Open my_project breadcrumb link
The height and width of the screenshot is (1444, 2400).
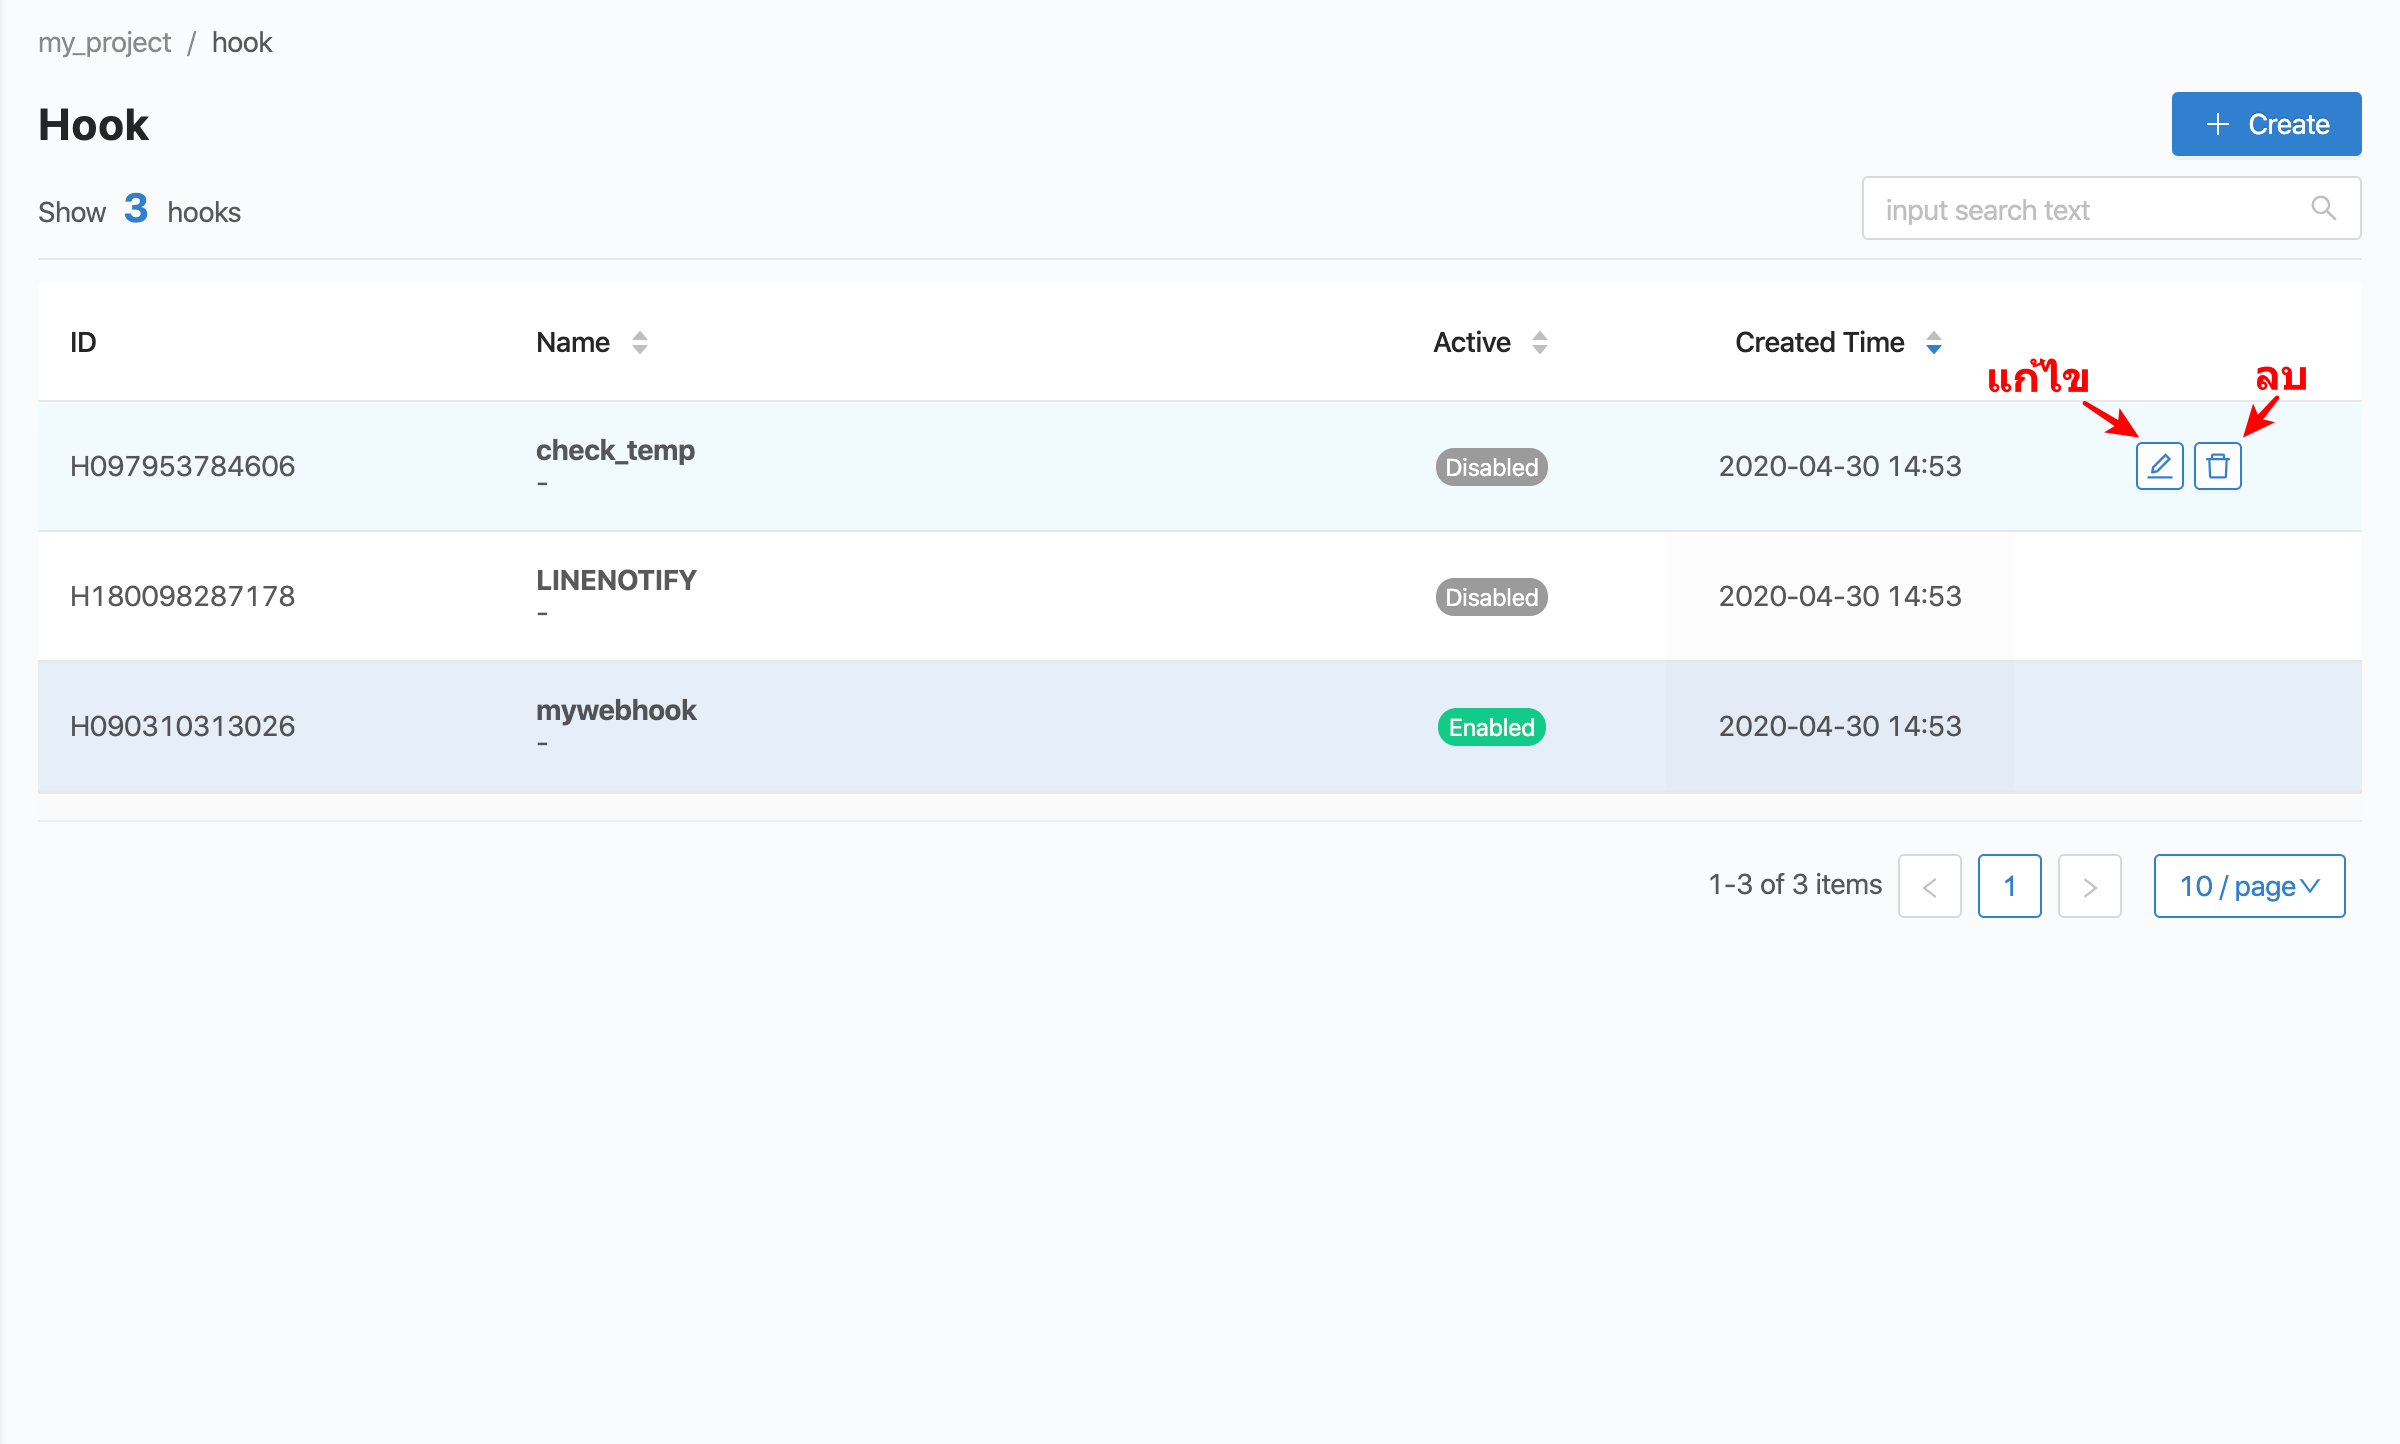[x=104, y=42]
